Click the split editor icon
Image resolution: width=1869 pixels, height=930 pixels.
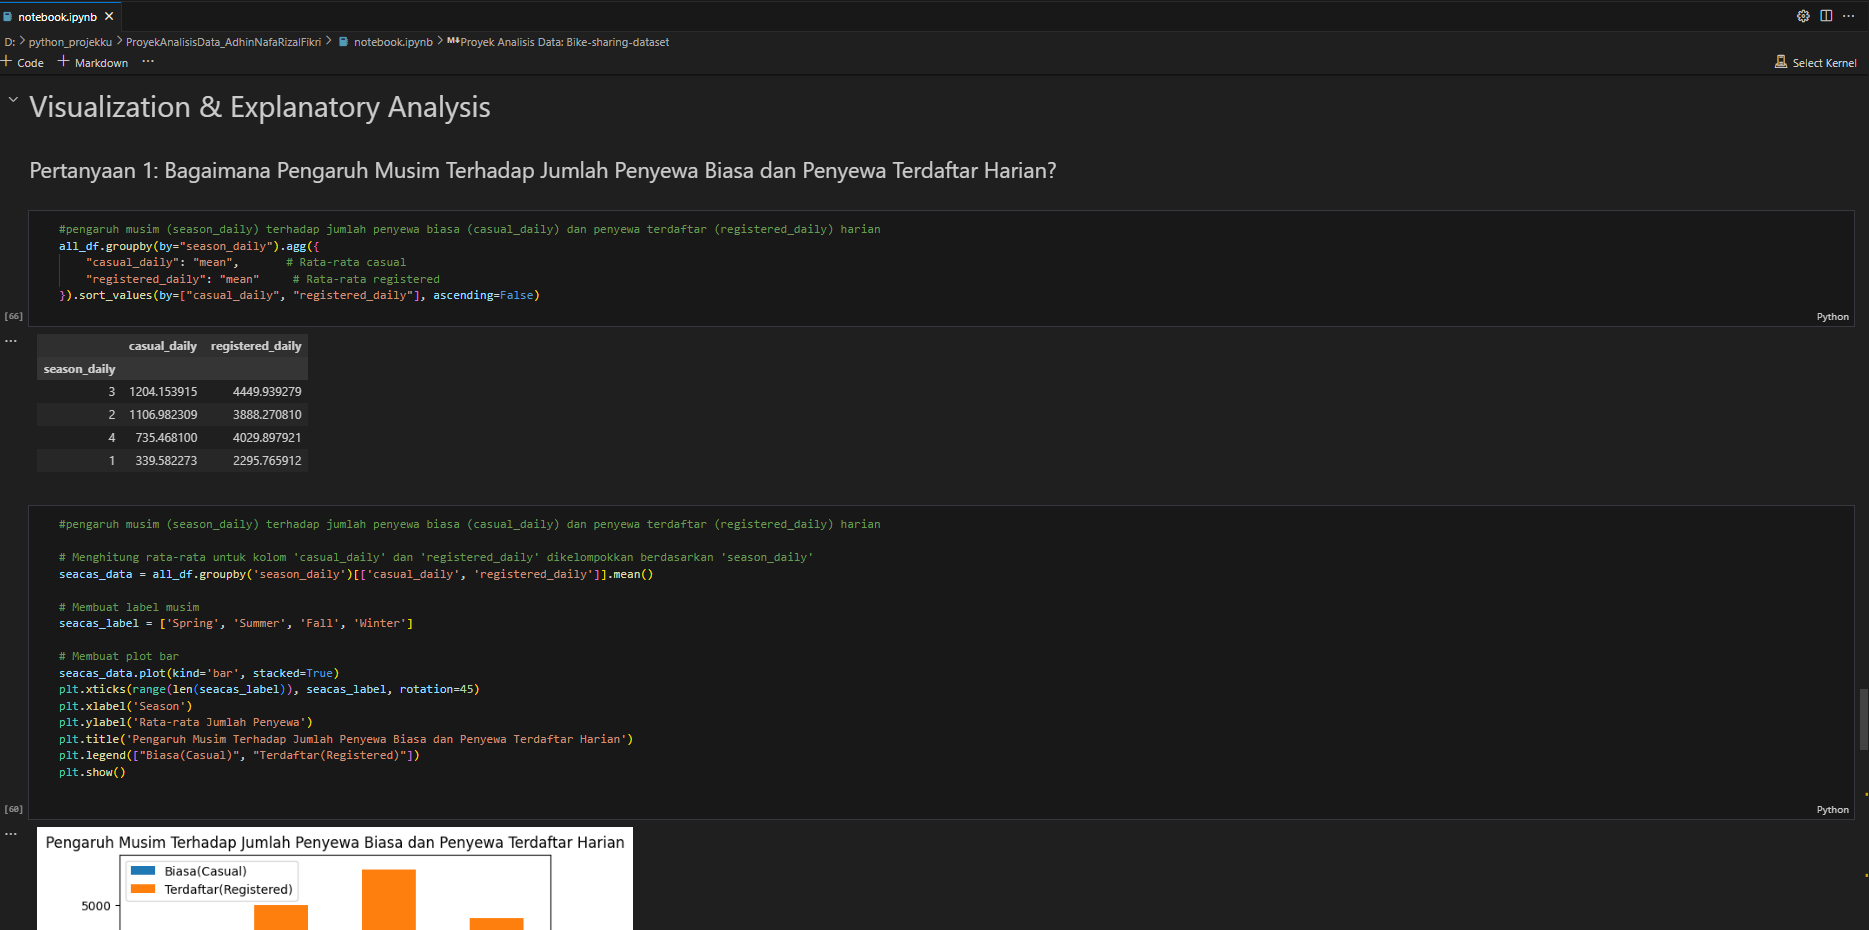click(x=1826, y=16)
